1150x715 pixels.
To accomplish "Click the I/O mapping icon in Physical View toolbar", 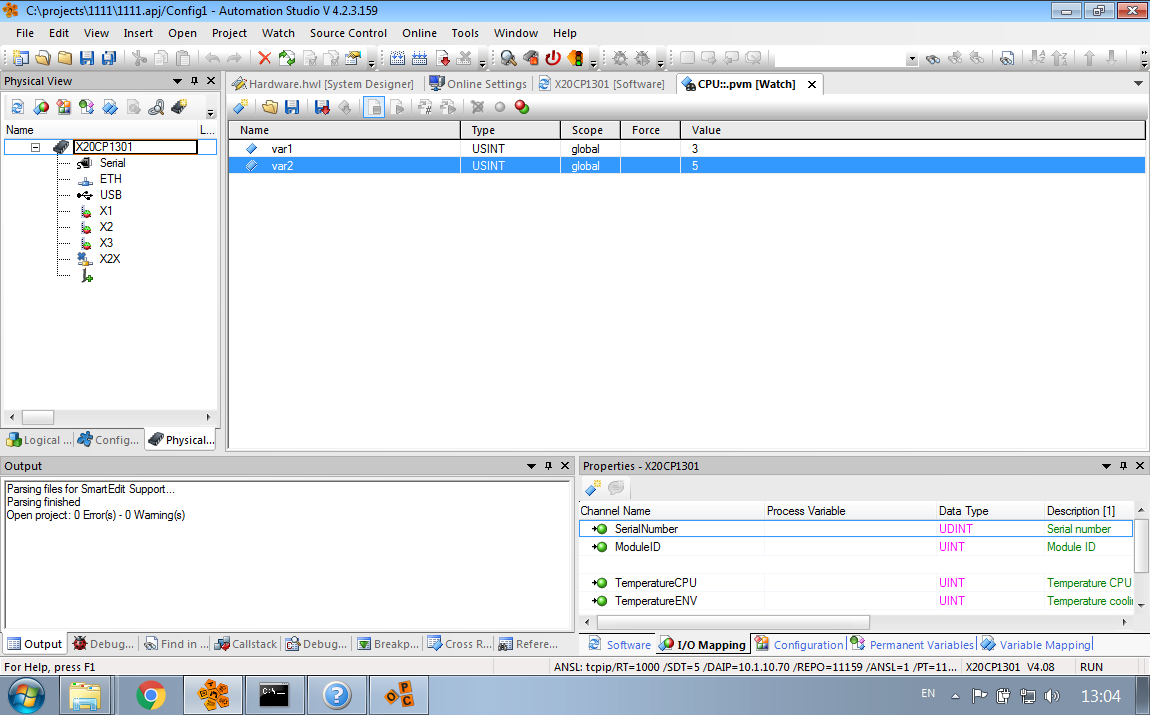I will click(x=41, y=107).
